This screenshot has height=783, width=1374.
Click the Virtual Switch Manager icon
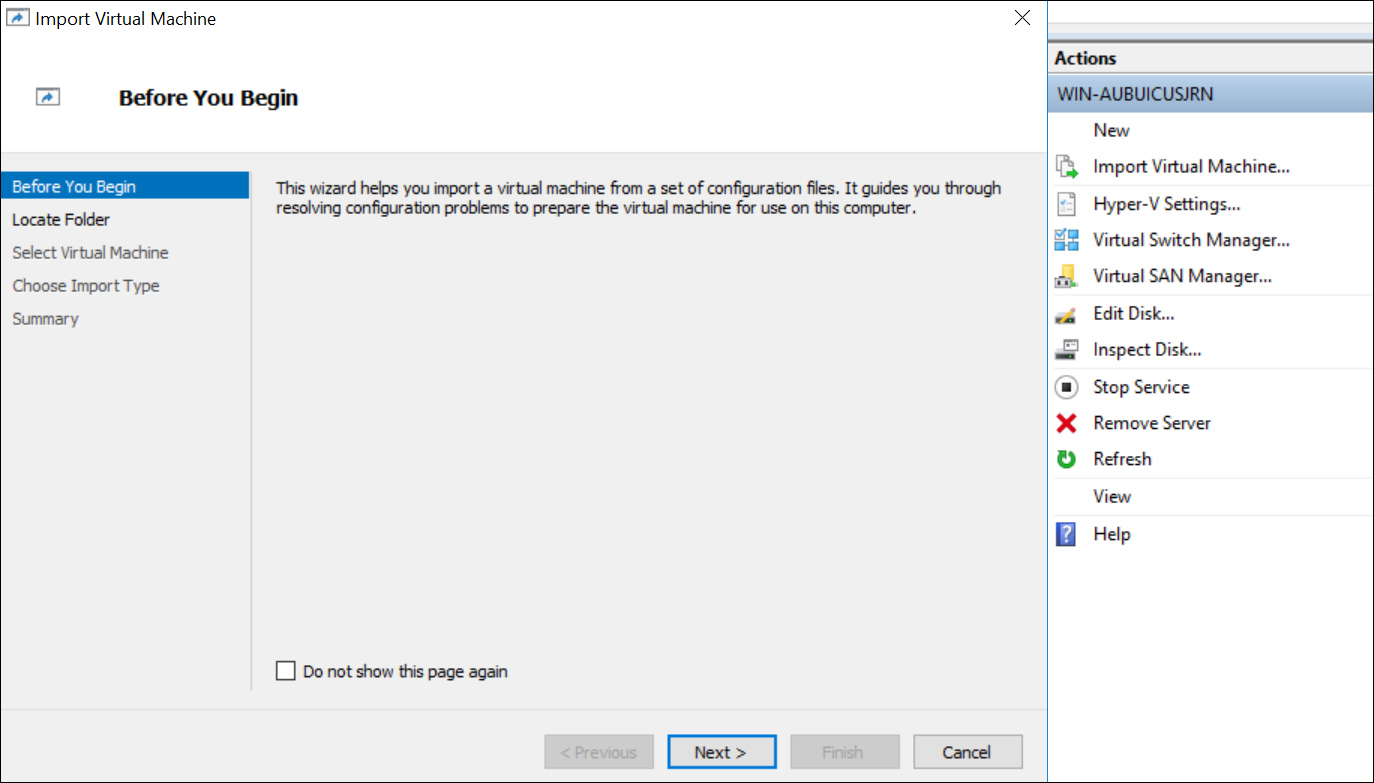pos(1067,240)
